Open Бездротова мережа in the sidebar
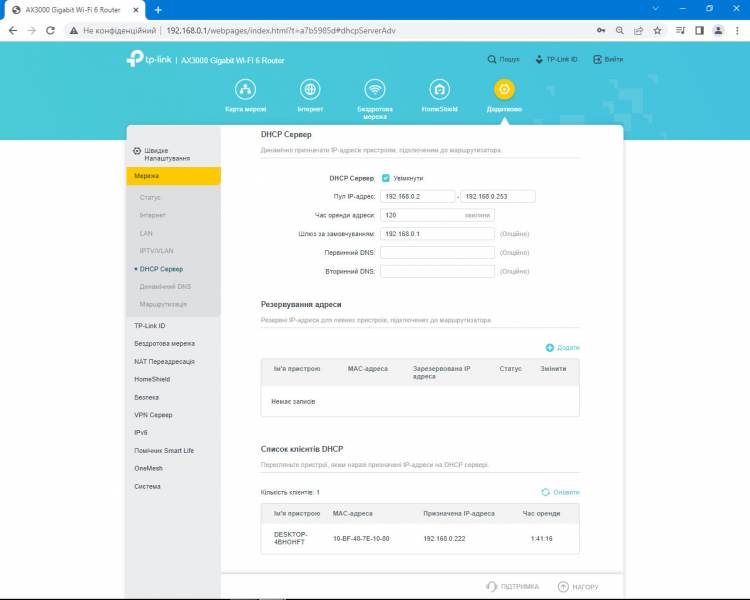 (165, 344)
